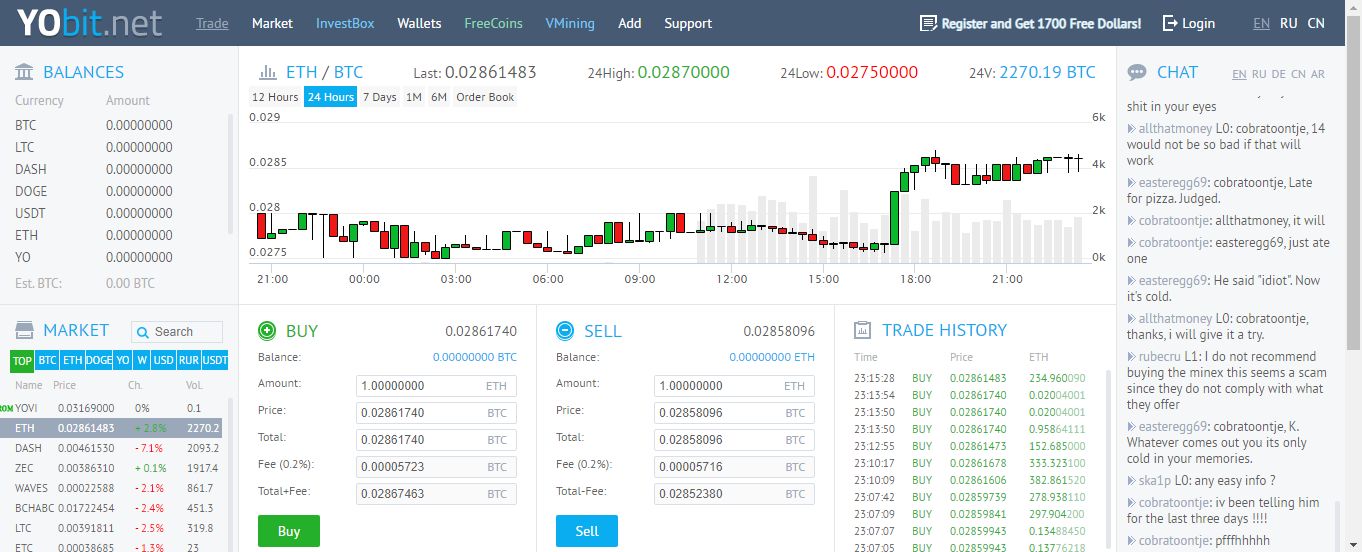Click the Market bank icon

coord(24,330)
